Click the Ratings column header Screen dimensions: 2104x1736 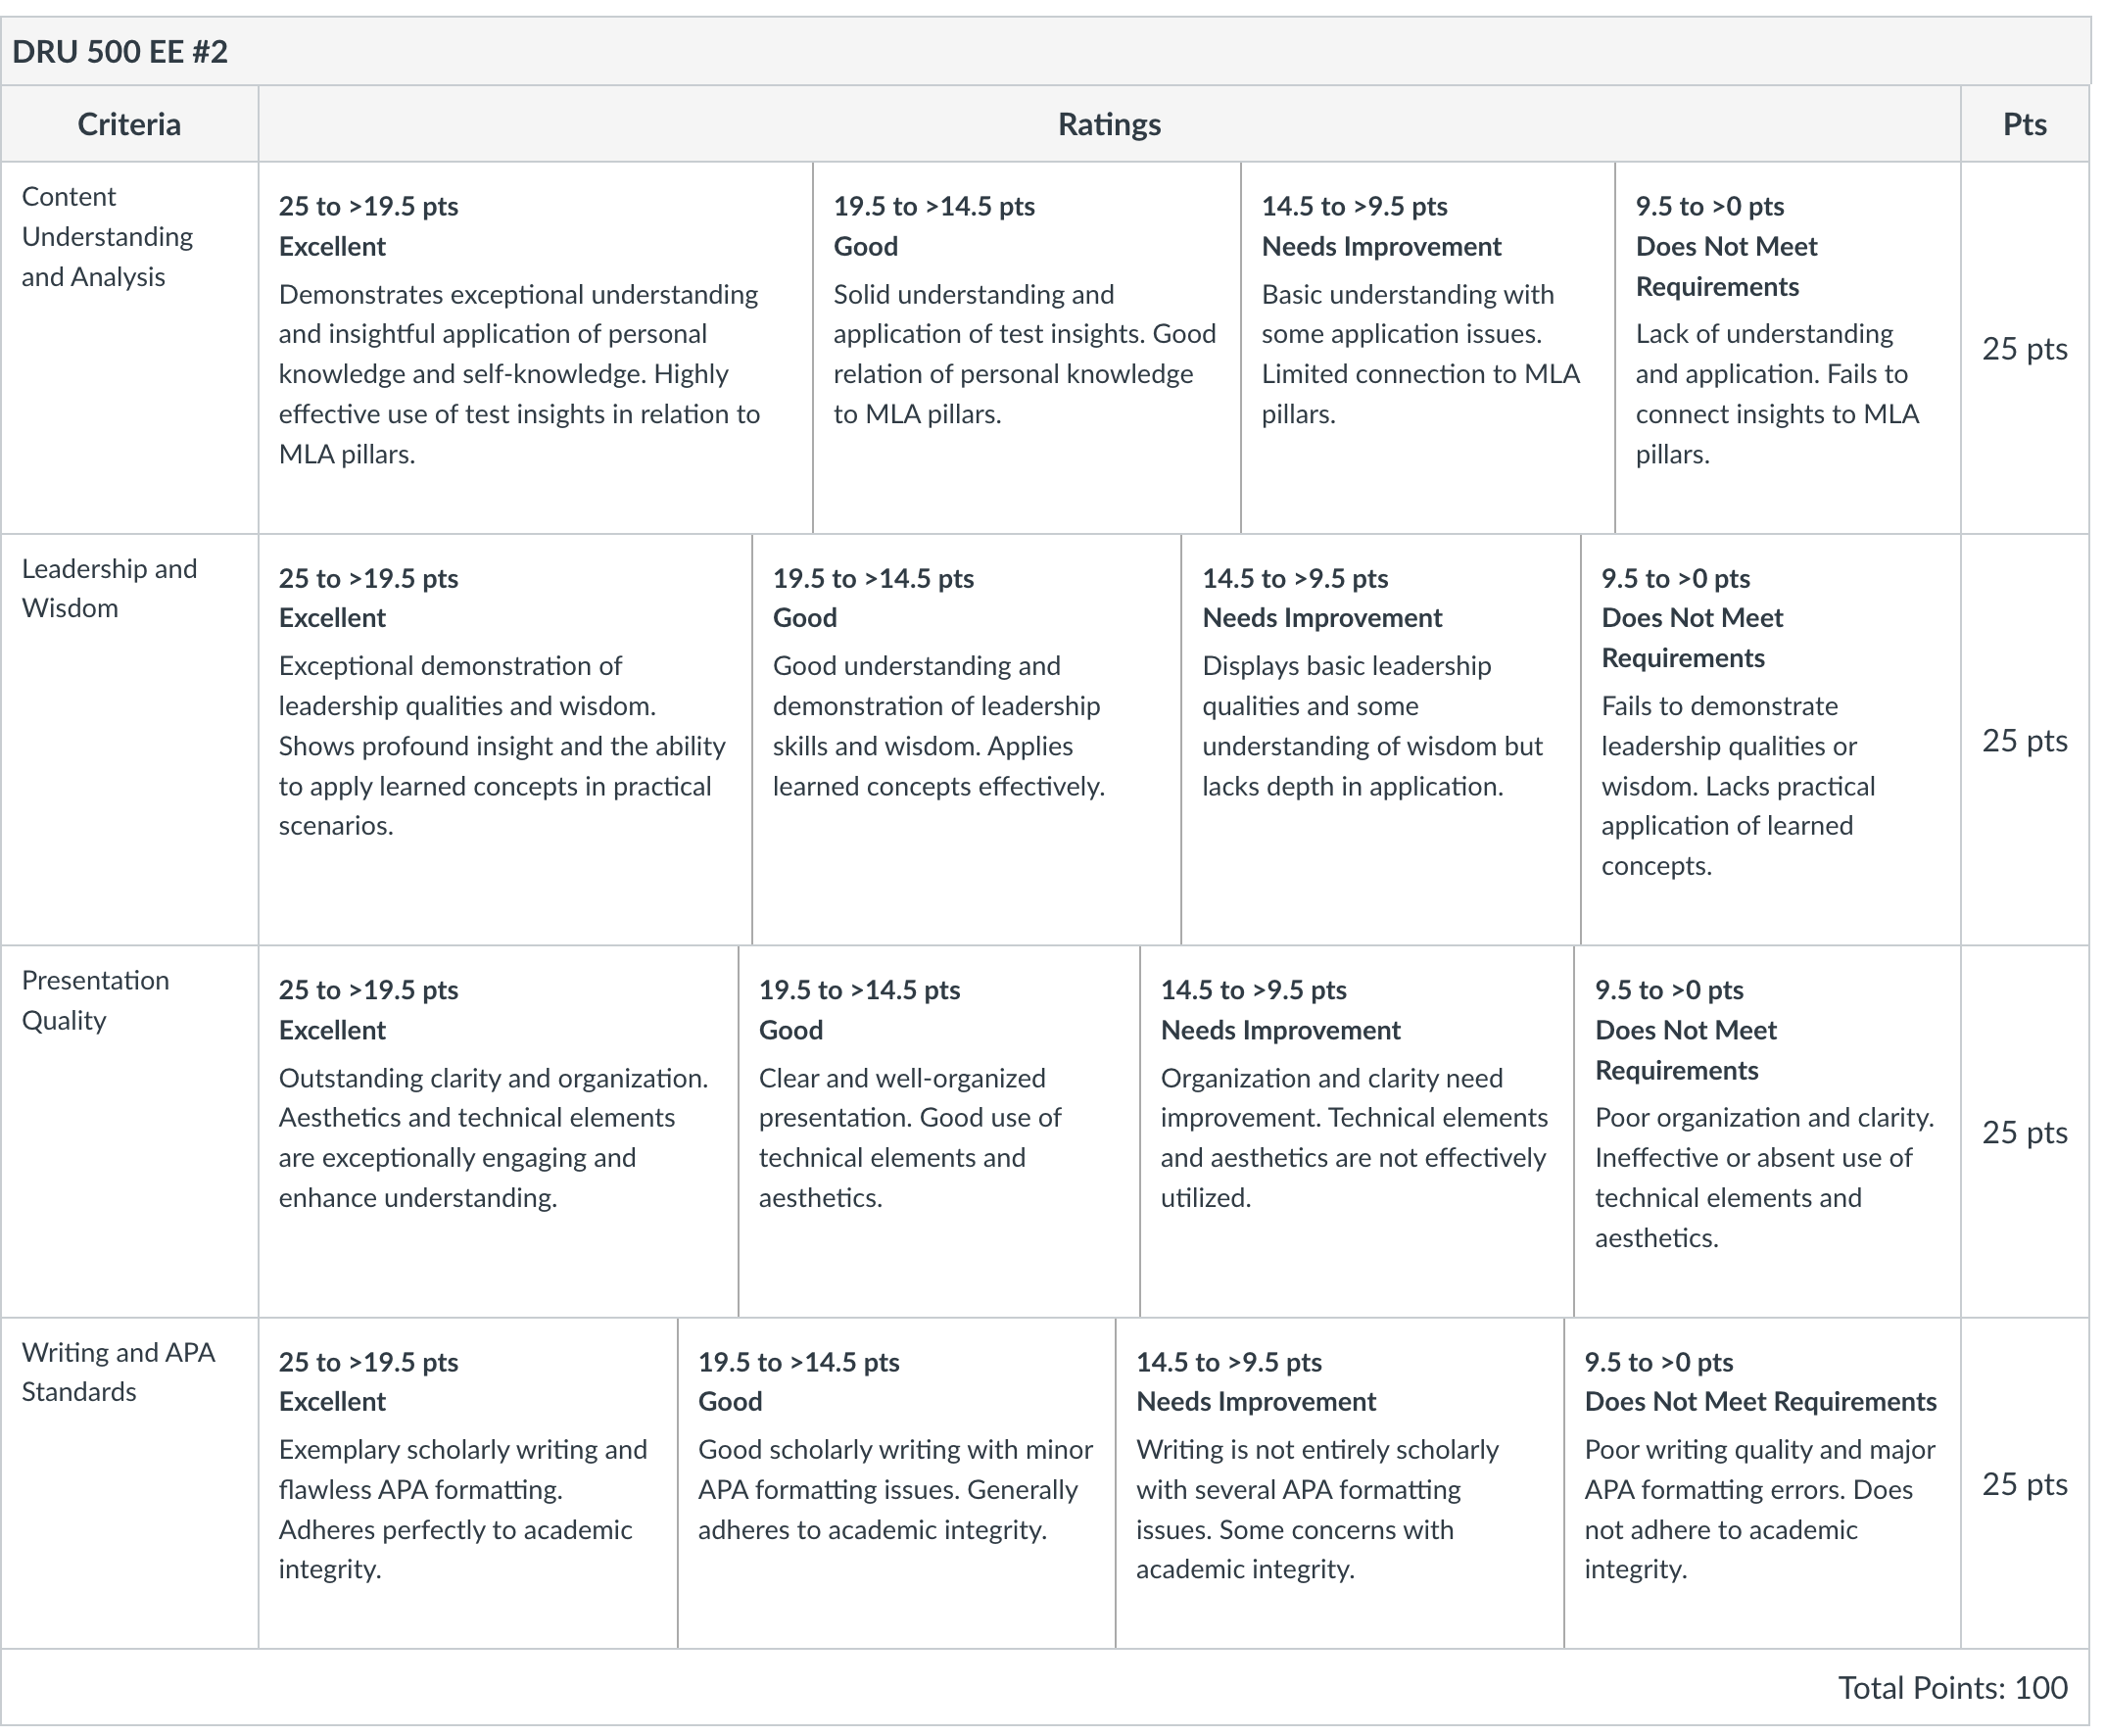click(x=1109, y=124)
